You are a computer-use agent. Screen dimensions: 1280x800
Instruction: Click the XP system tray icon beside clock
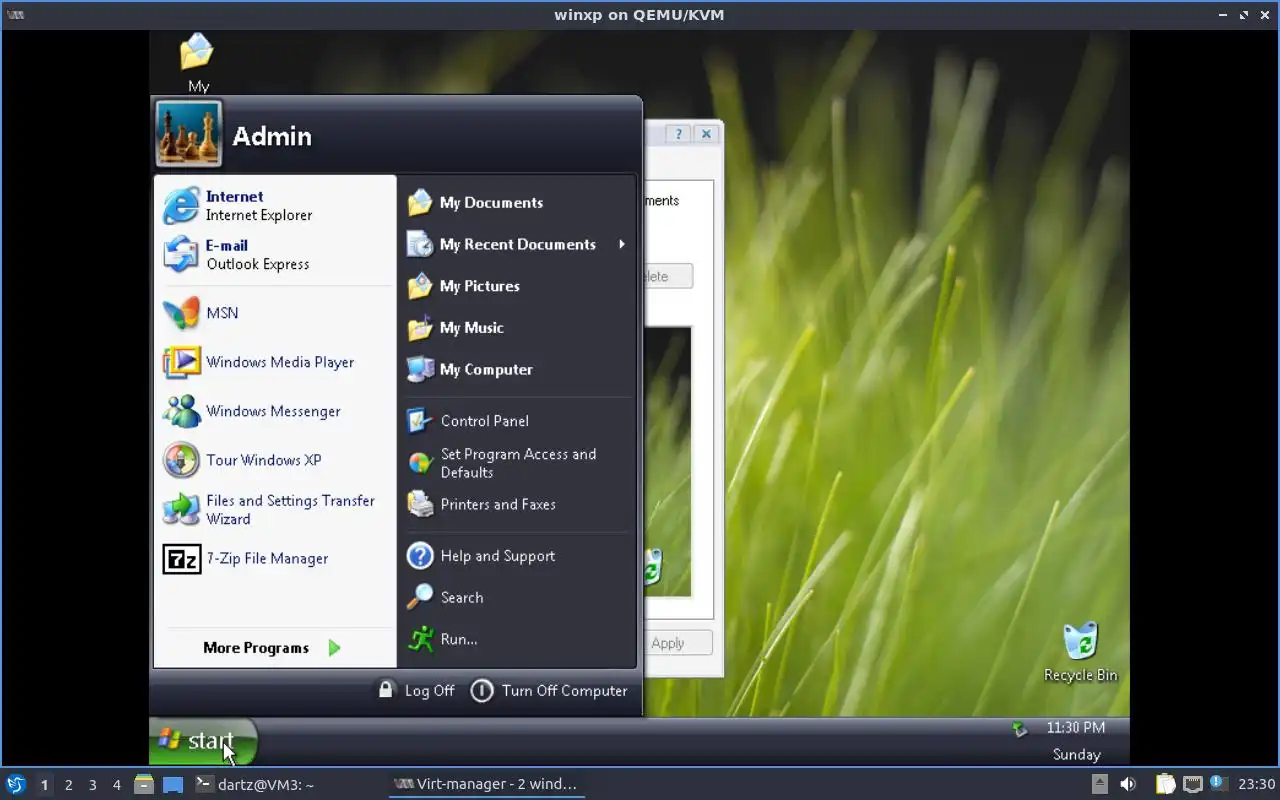(1019, 729)
